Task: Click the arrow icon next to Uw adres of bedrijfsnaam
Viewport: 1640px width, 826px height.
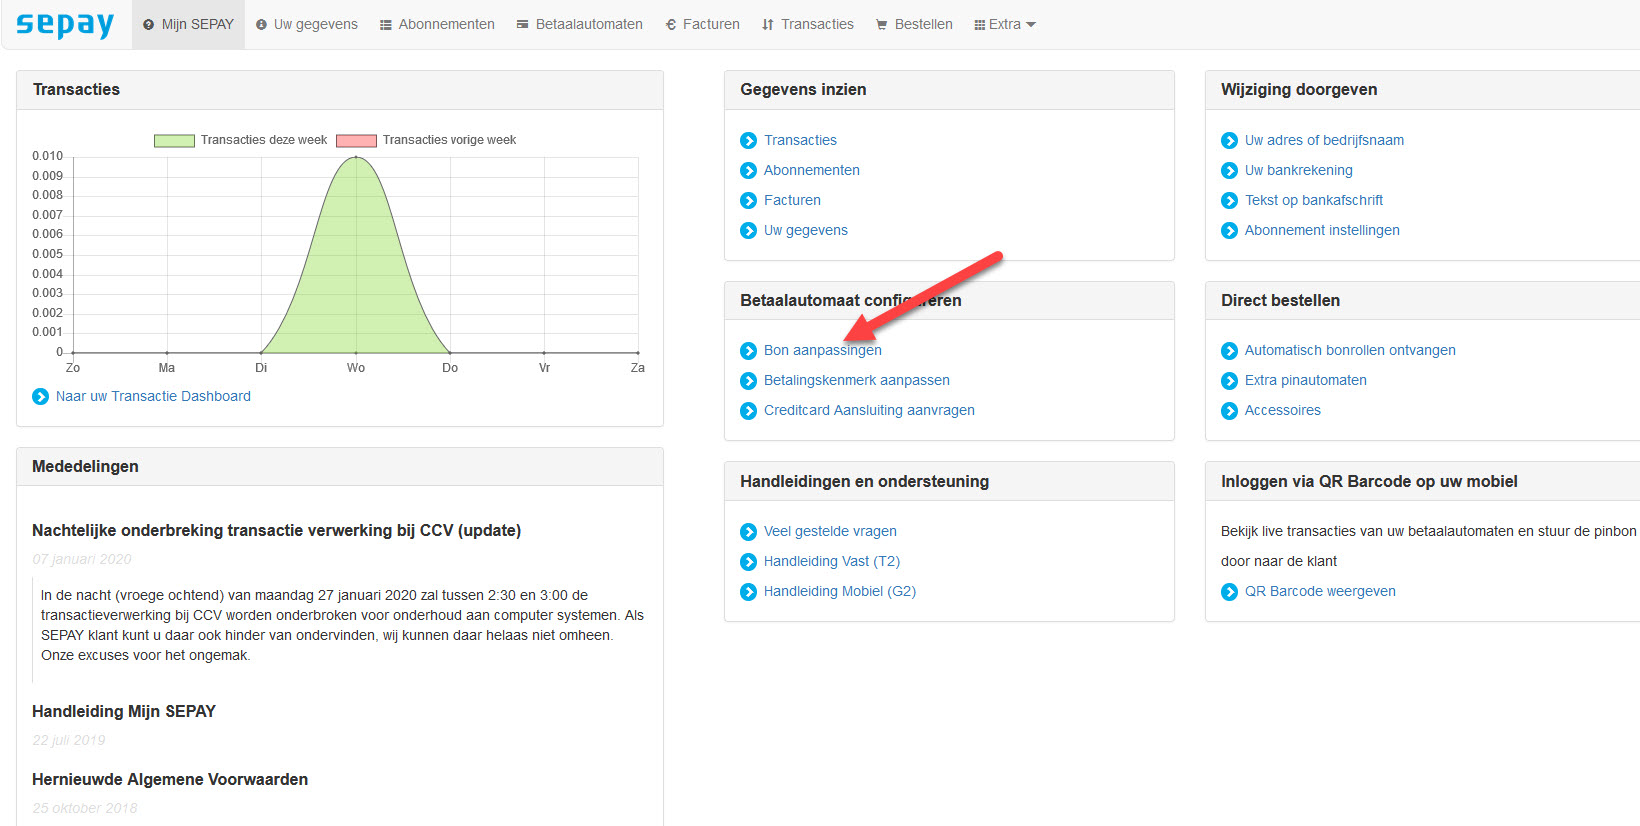Action: point(1229,141)
